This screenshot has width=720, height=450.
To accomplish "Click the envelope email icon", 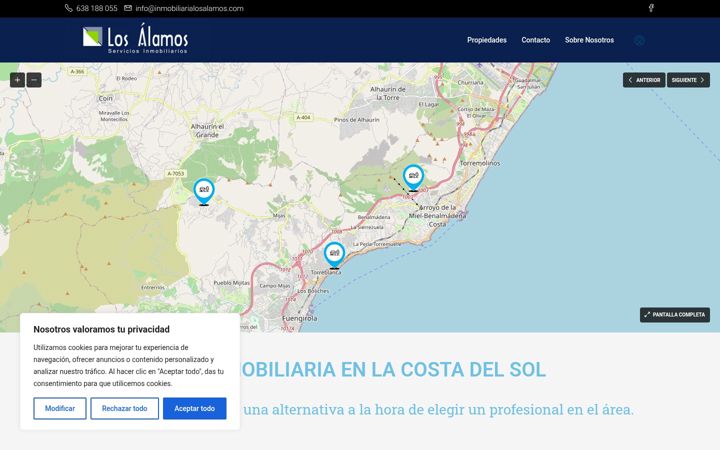I will [x=128, y=8].
